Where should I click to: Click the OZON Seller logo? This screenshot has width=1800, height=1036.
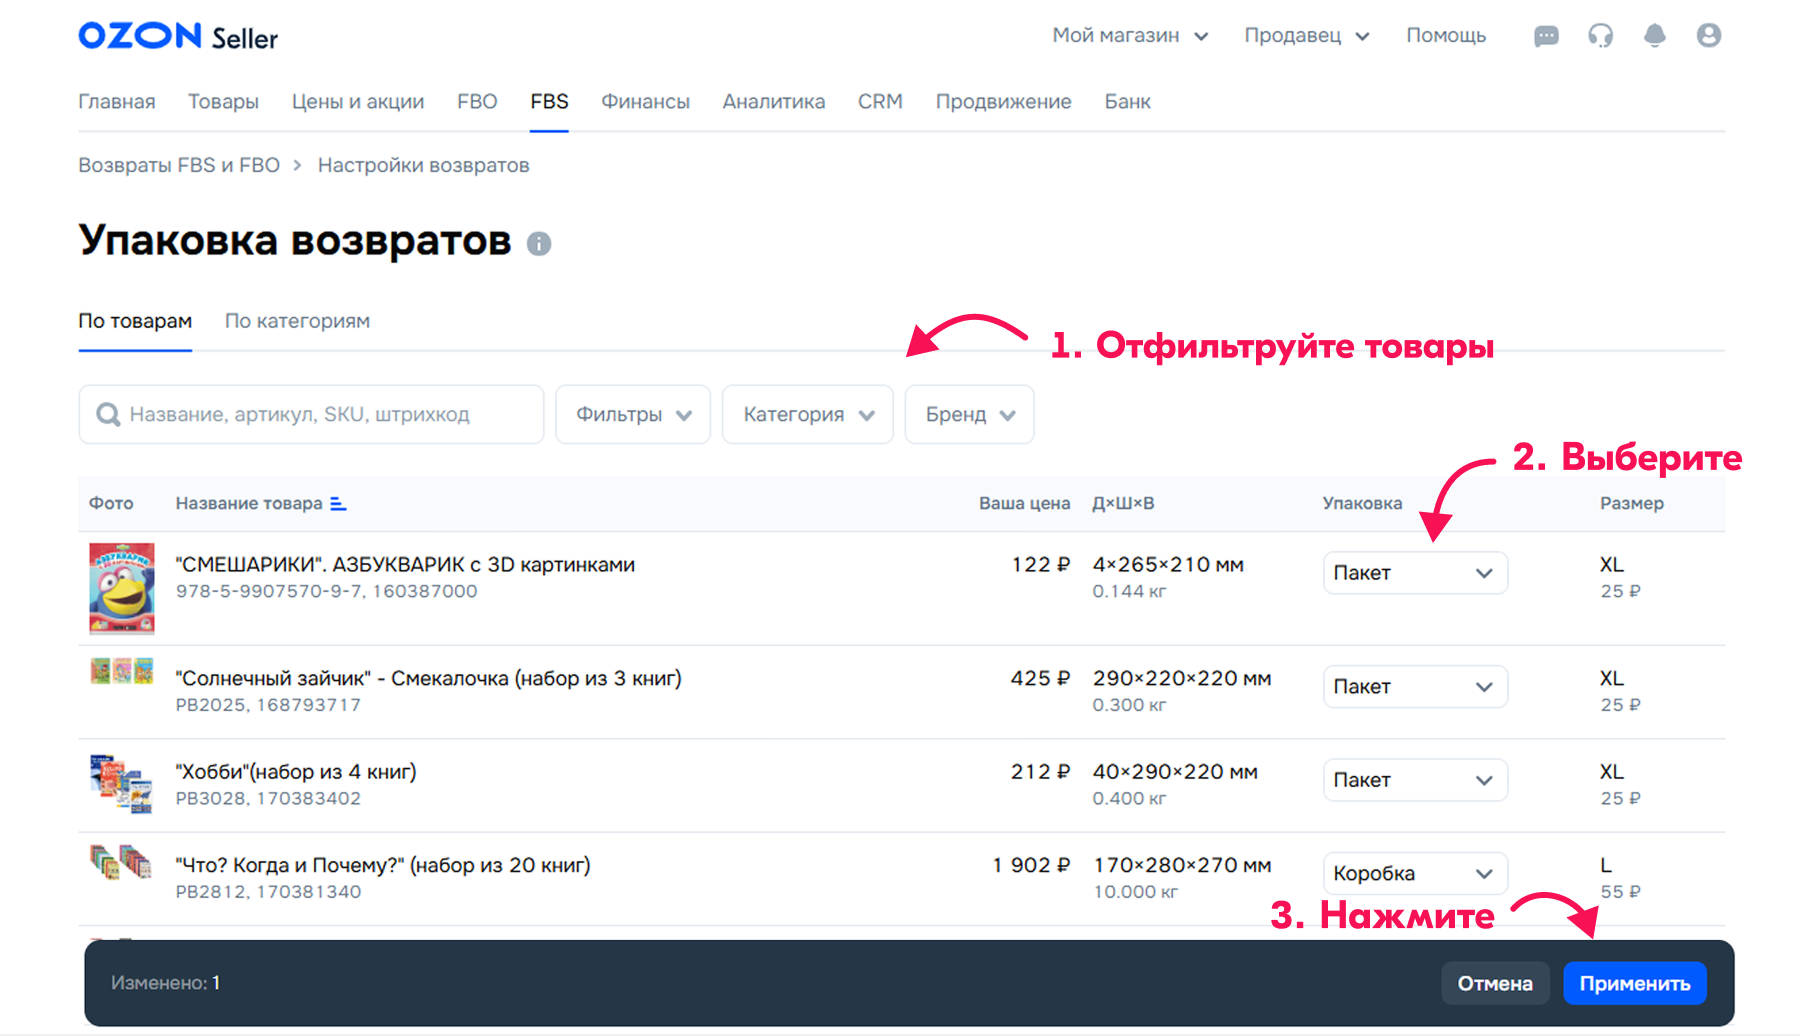pyautogui.click(x=178, y=36)
